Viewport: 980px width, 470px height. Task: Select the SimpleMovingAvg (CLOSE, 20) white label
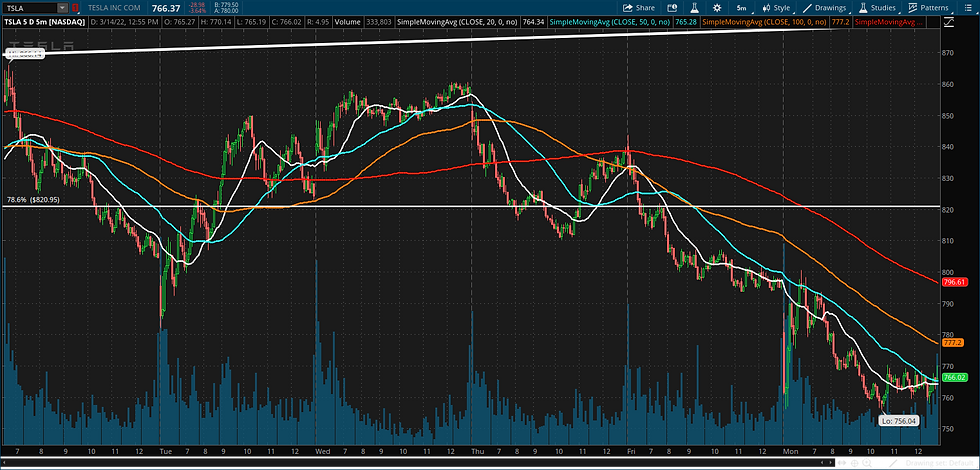click(459, 22)
